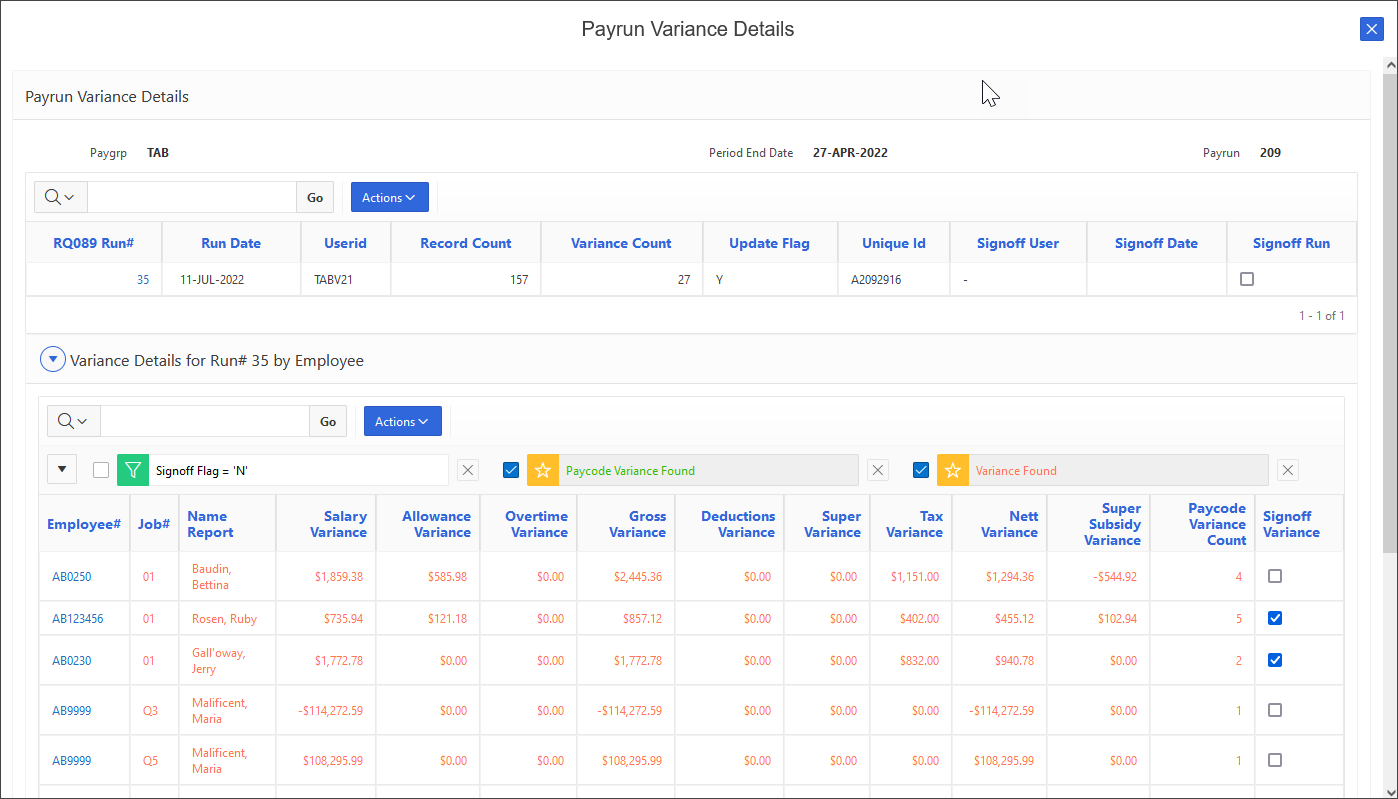Screen dimensions: 1398x799
Task: Uncheck AB123456's Signoff Variance checkbox
Action: click(1274, 618)
